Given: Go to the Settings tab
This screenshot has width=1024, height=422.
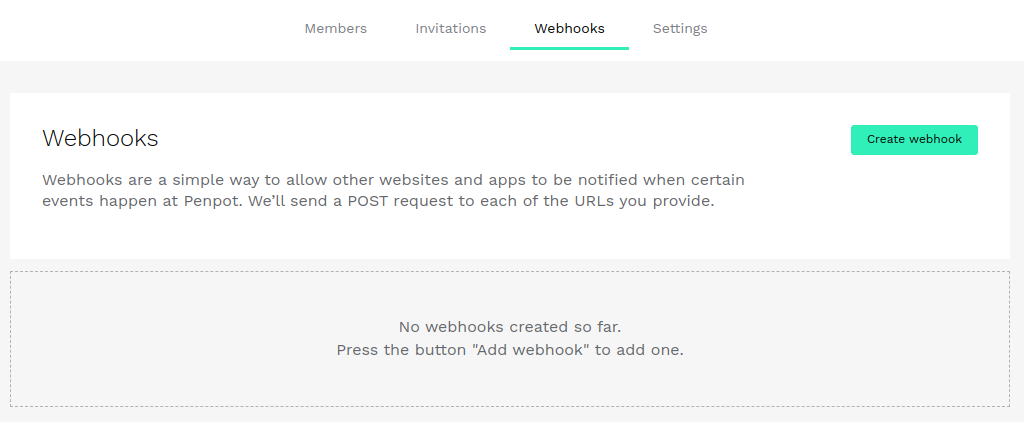Looking at the screenshot, I should 680,28.
